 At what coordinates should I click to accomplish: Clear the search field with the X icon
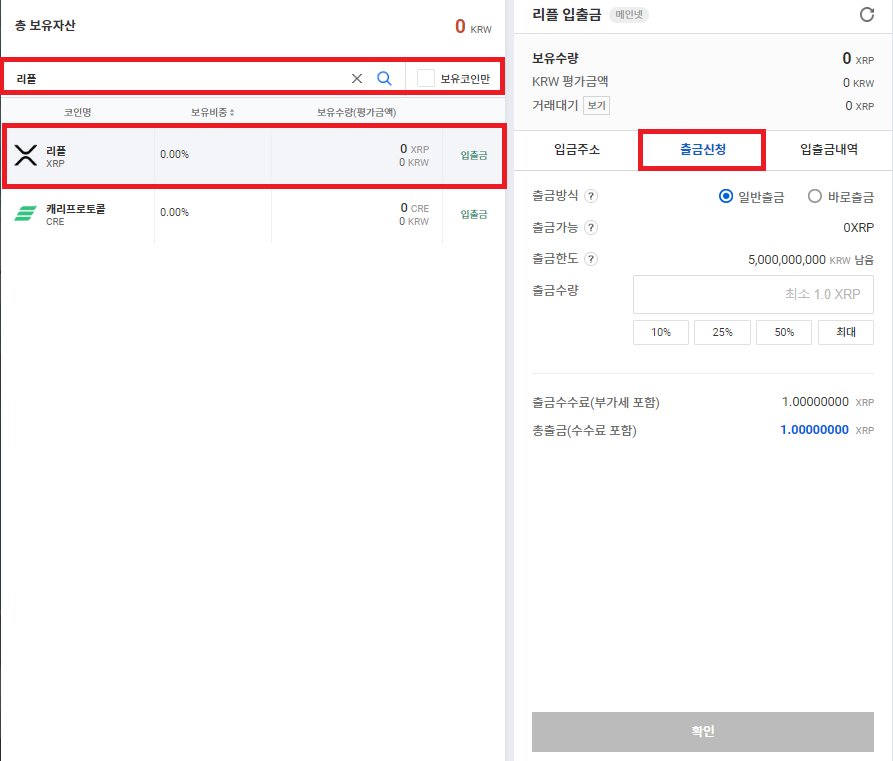coord(357,79)
